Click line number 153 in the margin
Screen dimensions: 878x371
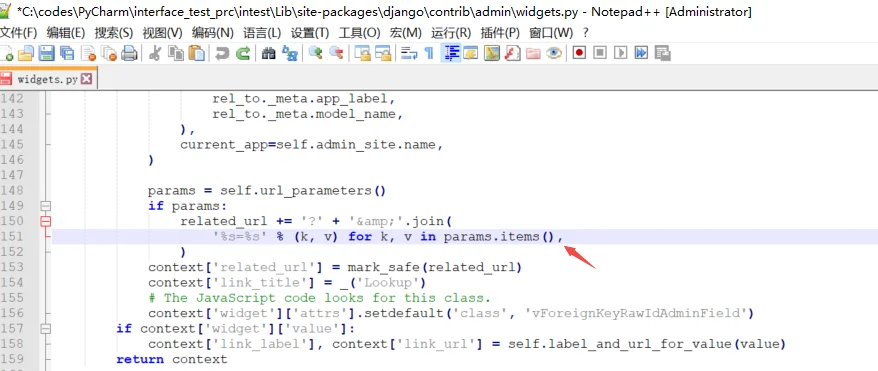(x=12, y=267)
